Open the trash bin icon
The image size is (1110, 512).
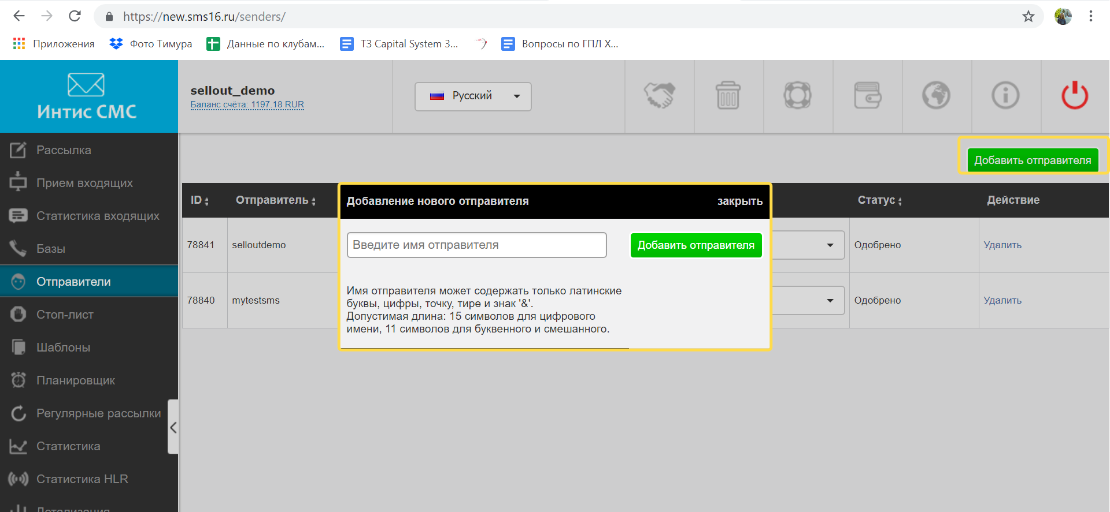(728, 96)
